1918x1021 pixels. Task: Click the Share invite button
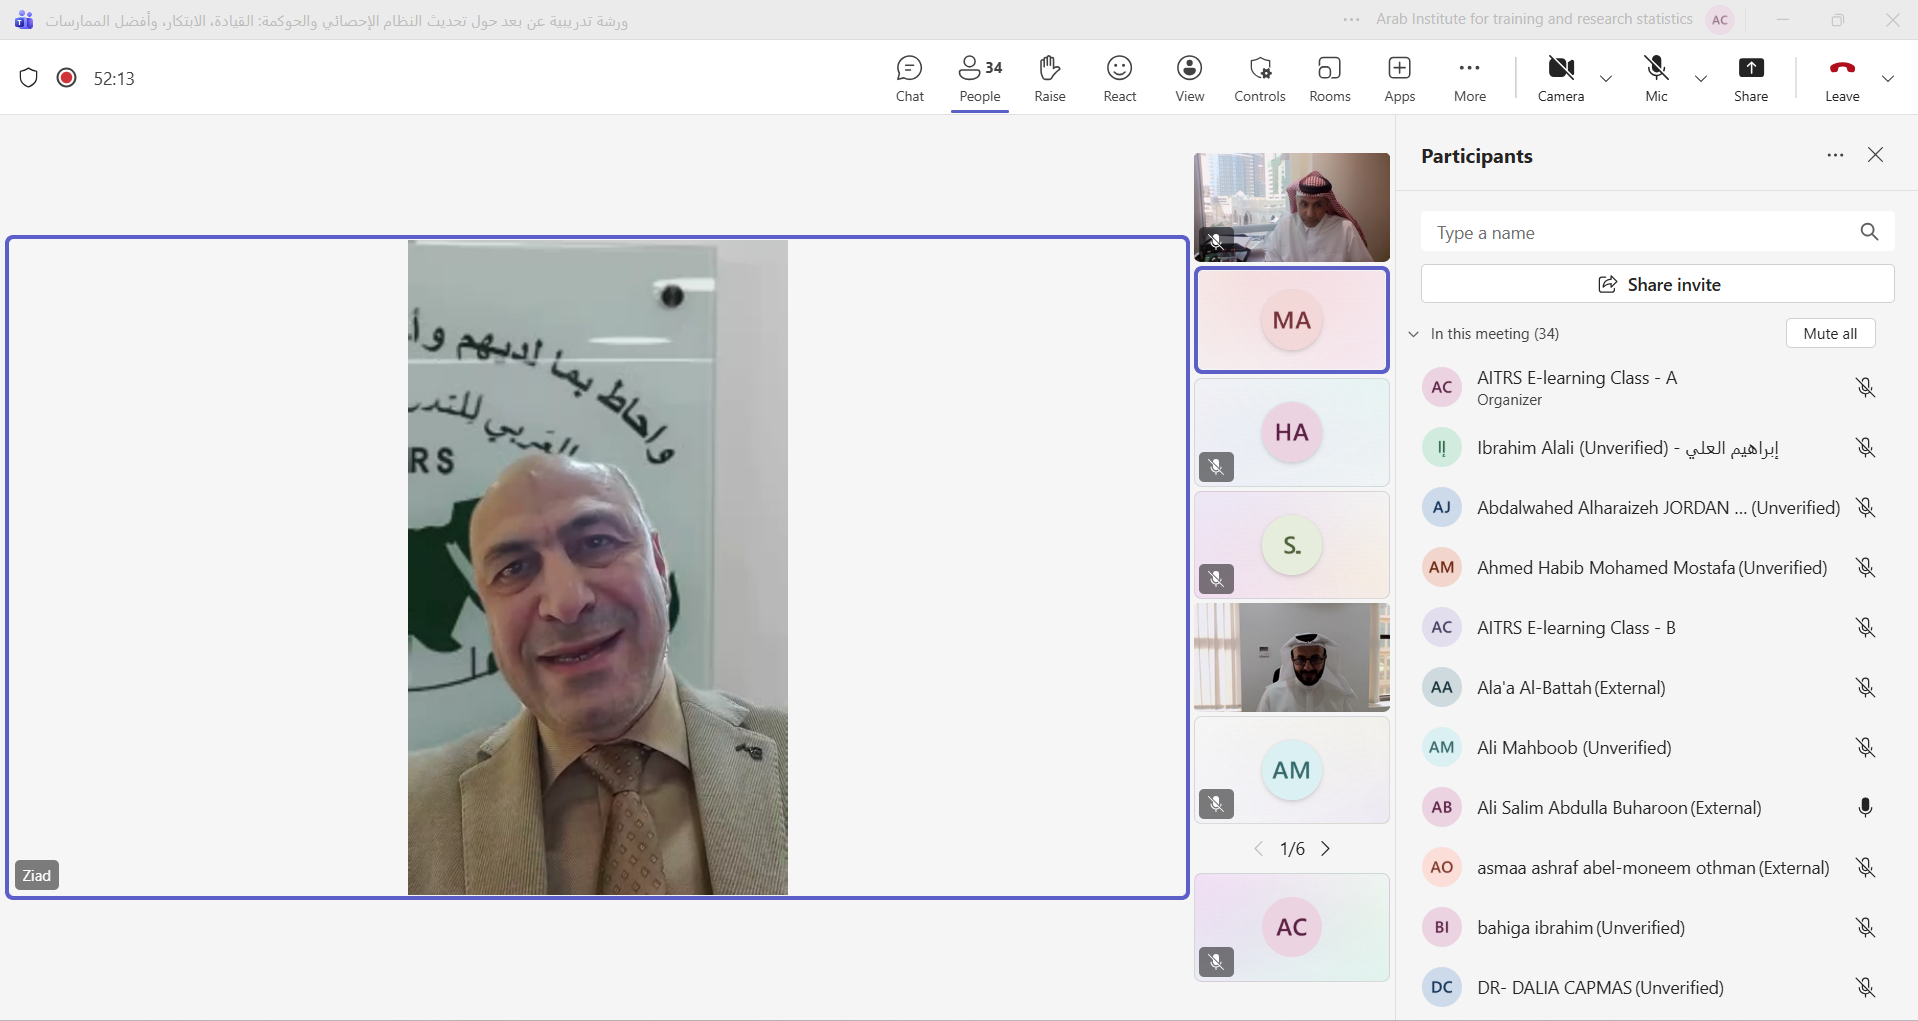coord(1657,285)
